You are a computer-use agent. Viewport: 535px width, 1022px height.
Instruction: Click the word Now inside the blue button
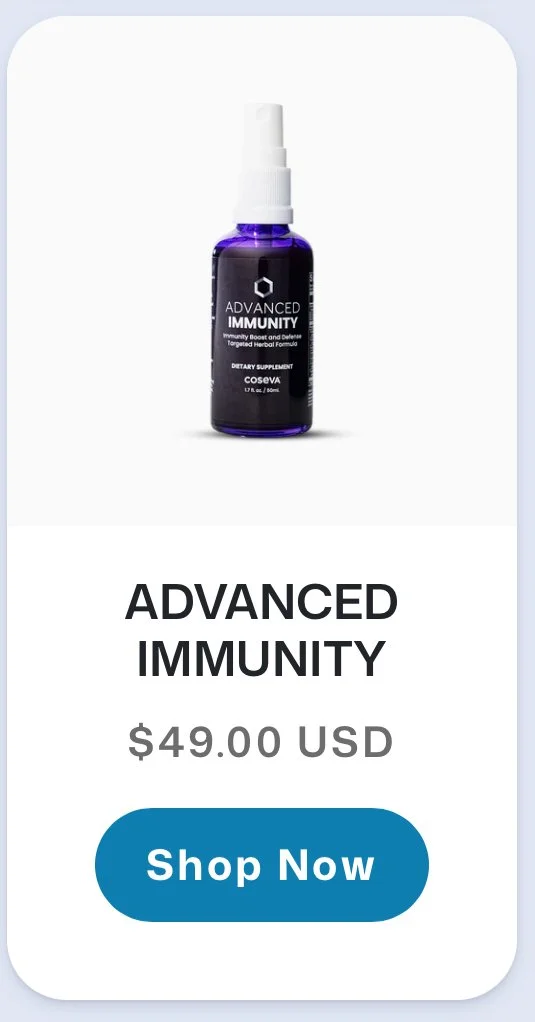click(326, 866)
